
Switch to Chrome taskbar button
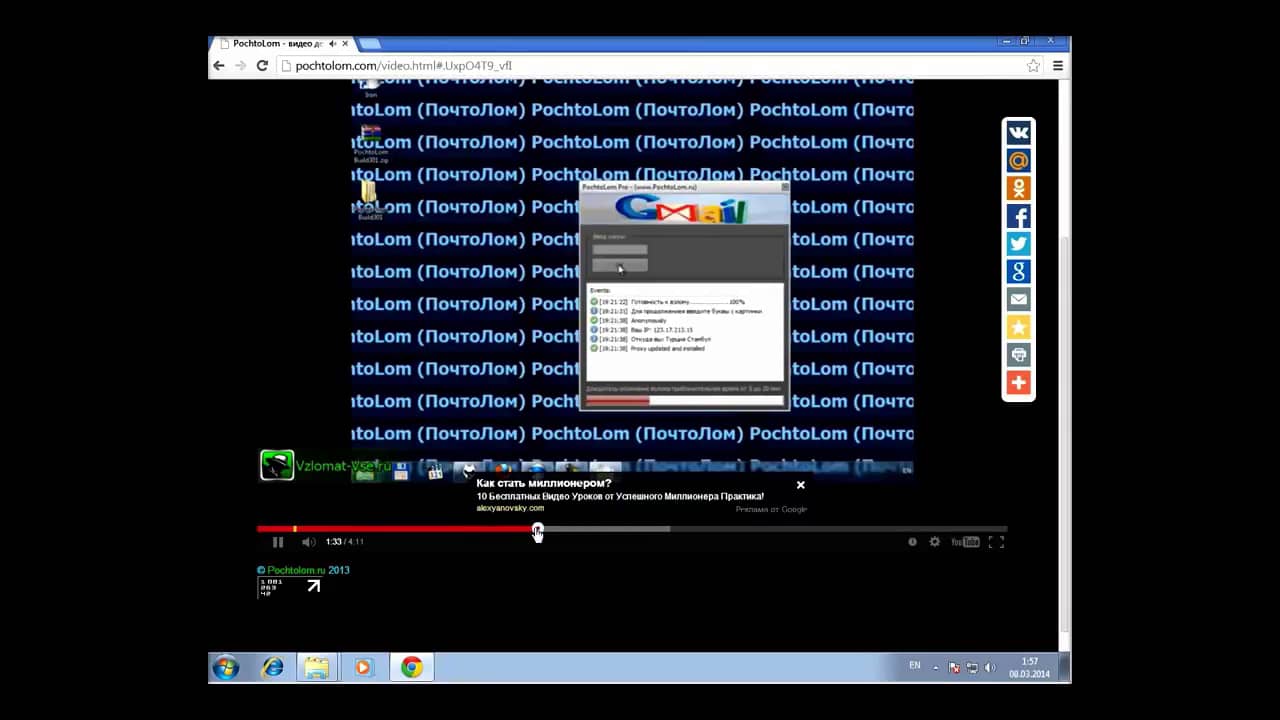click(x=412, y=668)
